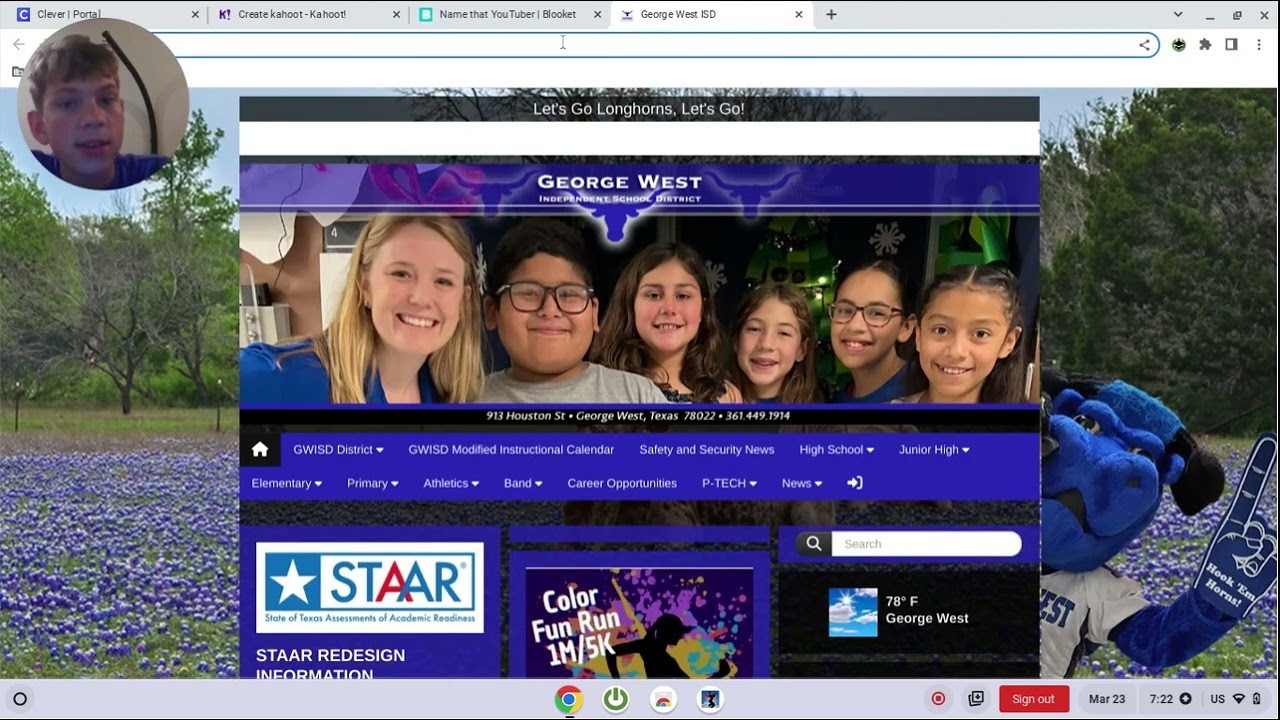Expand the Band dropdown
The height and width of the screenshot is (720, 1280).
click(523, 483)
